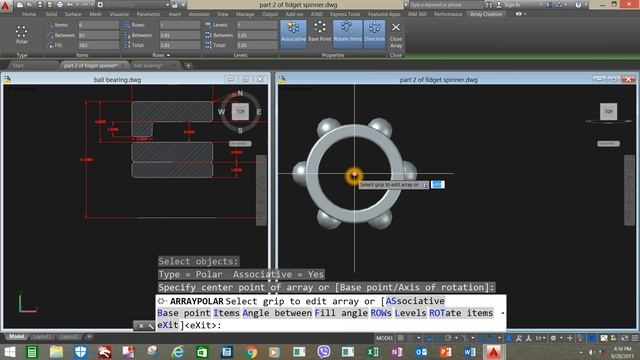
Task: Open Internet Explorer from taskbar
Action: pyautogui.click(x=178, y=352)
